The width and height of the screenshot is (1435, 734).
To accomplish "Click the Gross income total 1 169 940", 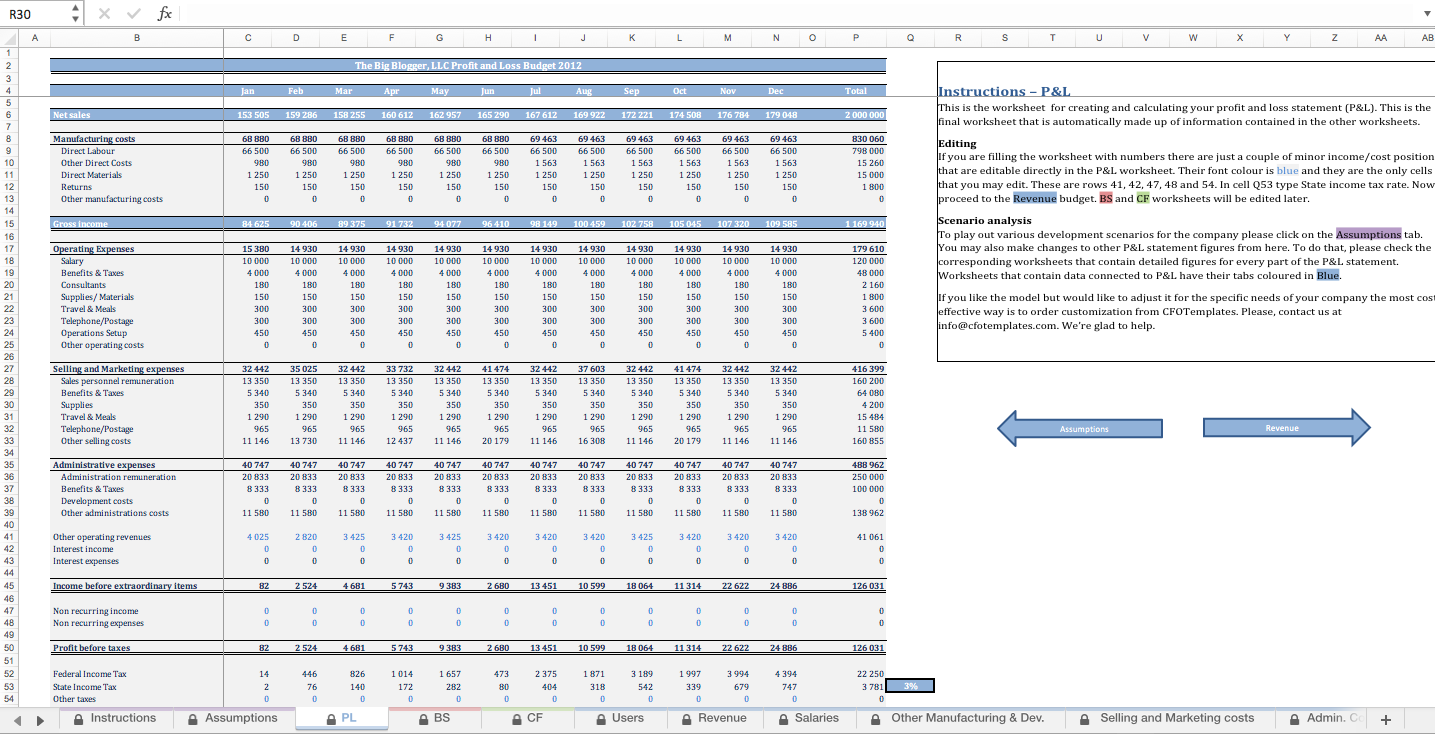I will coord(862,224).
